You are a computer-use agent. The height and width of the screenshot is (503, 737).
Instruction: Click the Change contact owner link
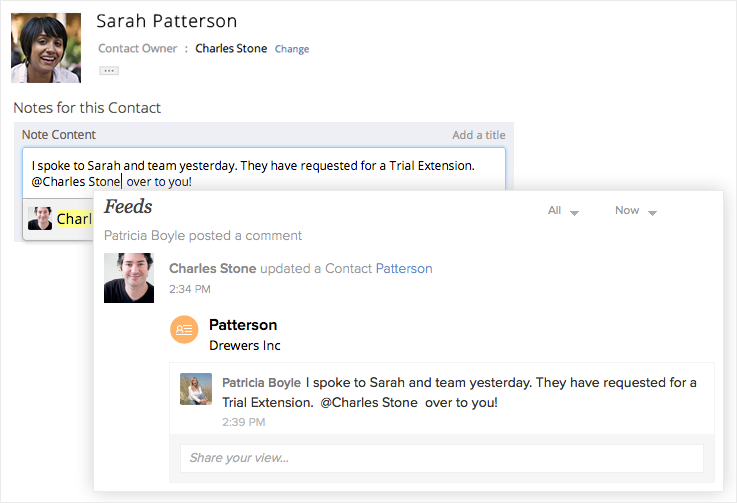pos(292,49)
